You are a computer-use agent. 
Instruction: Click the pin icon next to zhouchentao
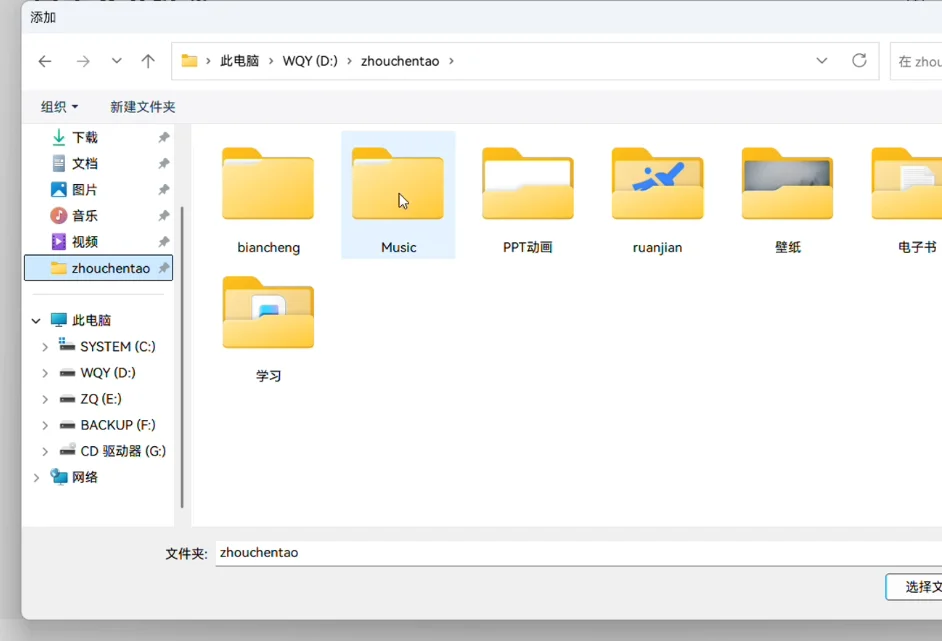163,268
